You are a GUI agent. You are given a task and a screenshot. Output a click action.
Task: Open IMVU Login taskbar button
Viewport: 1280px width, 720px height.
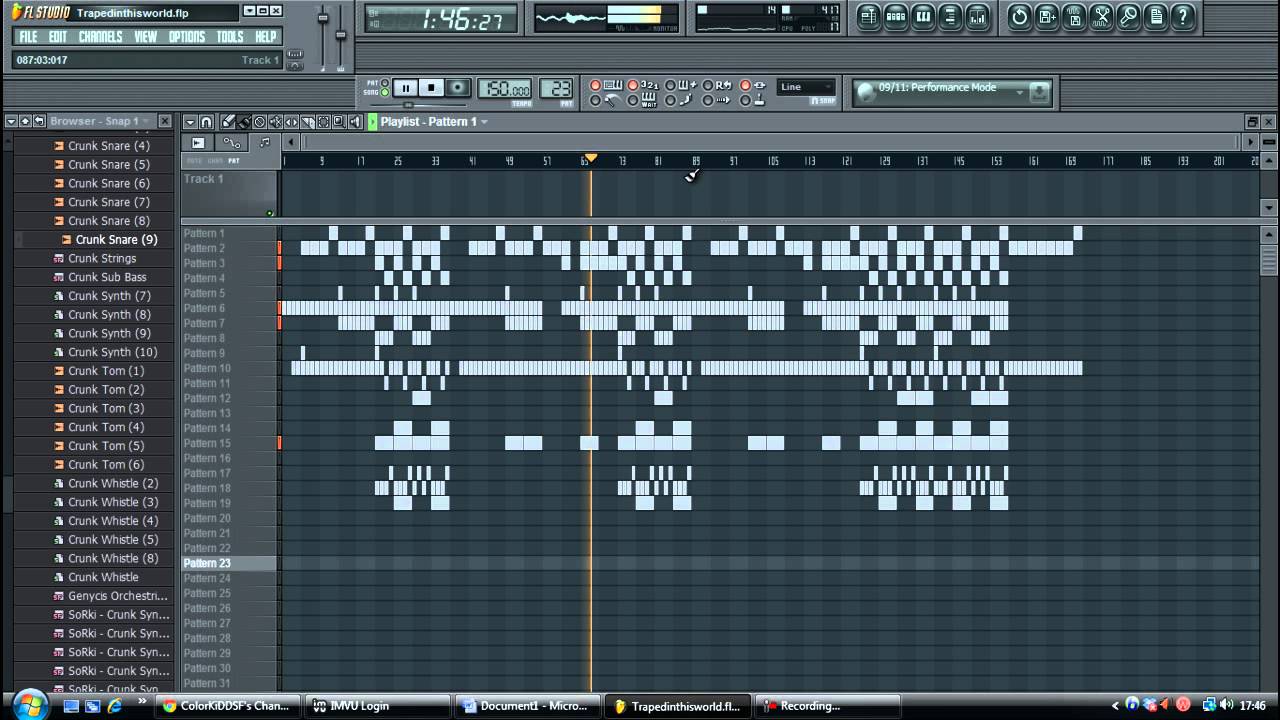pyautogui.click(x=378, y=706)
